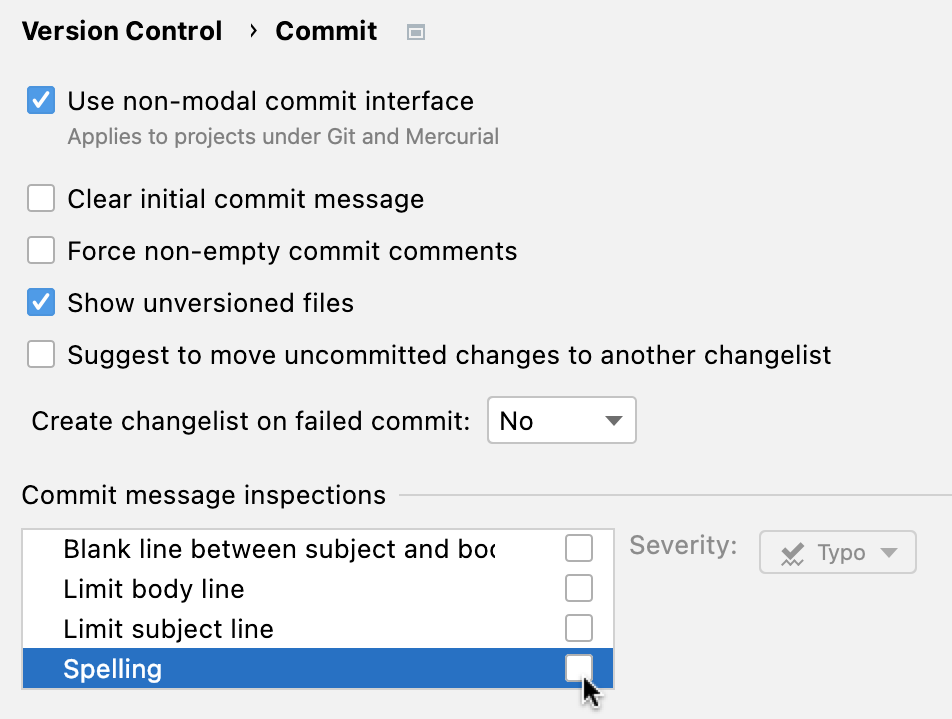Image resolution: width=952 pixels, height=719 pixels.
Task: Enable "Blank line between subject and body" inspection
Action: coord(578,548)
